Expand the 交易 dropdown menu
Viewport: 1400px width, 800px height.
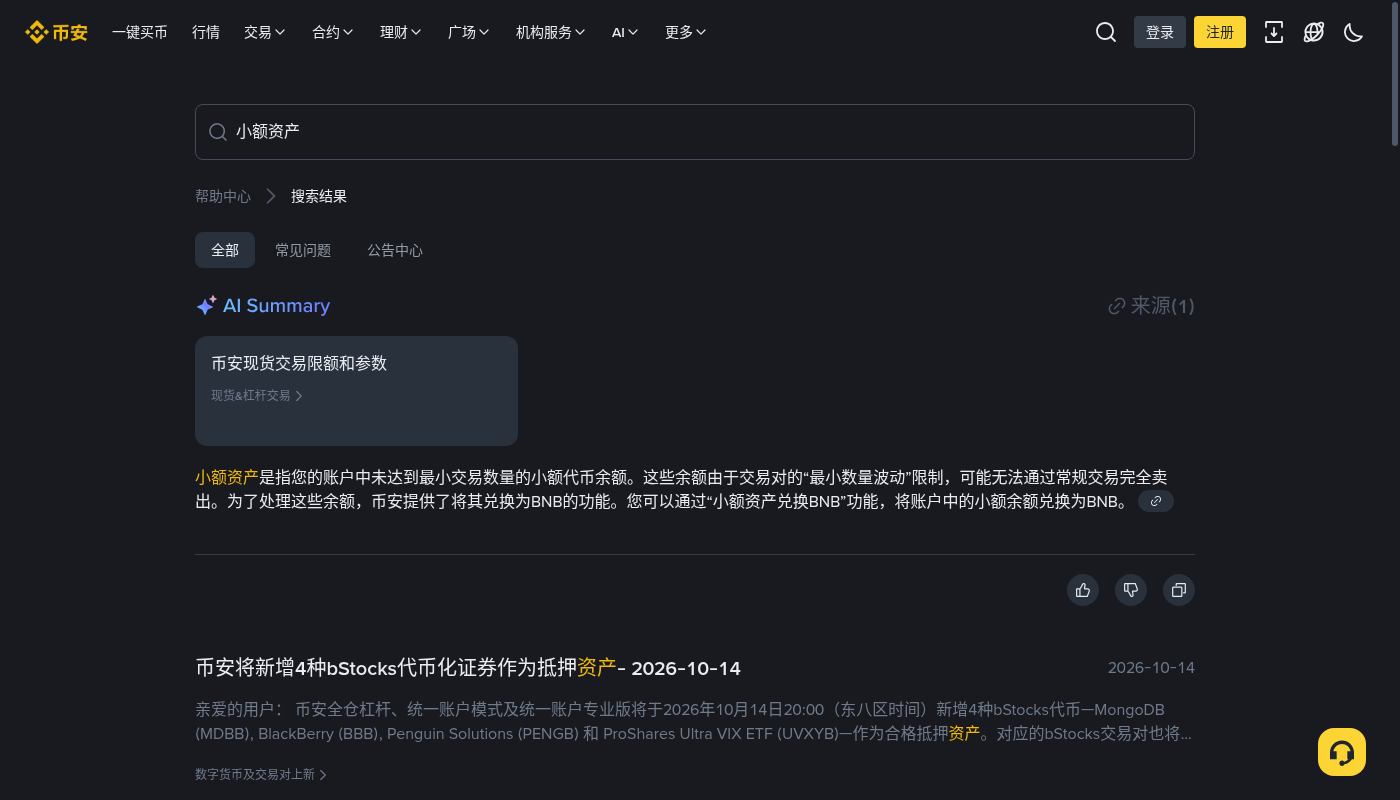(x=265, y=32)
